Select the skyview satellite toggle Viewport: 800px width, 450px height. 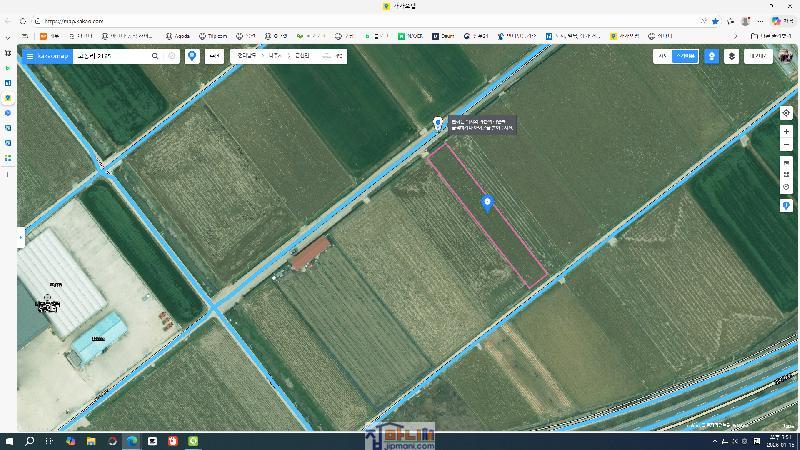click(x=685, y=57)
